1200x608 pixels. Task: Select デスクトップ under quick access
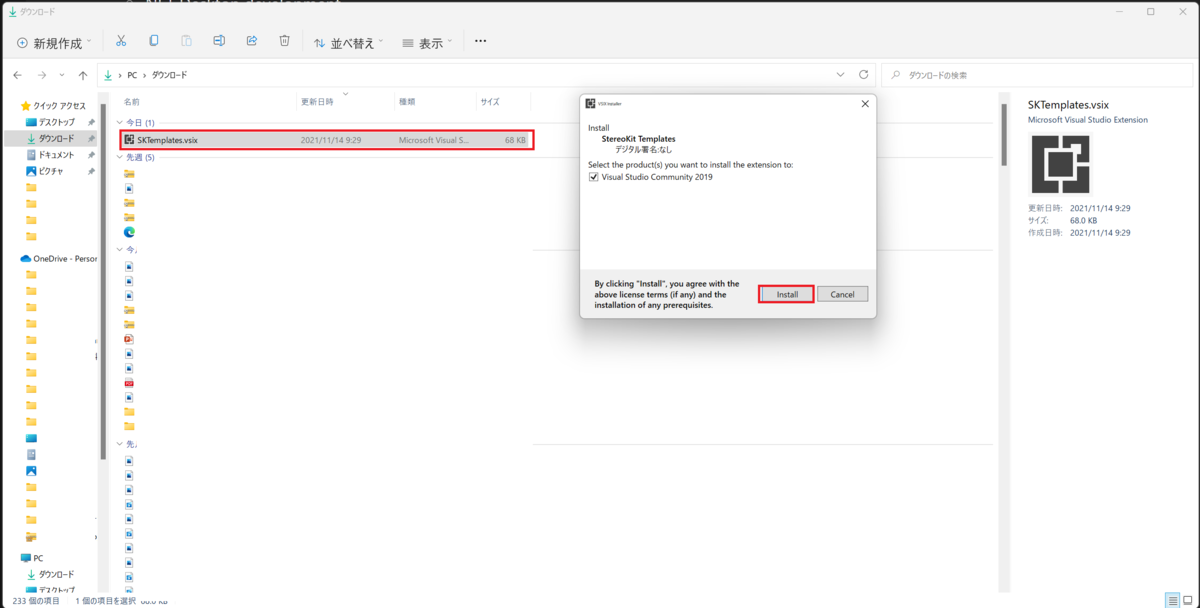tap(56, 122)
